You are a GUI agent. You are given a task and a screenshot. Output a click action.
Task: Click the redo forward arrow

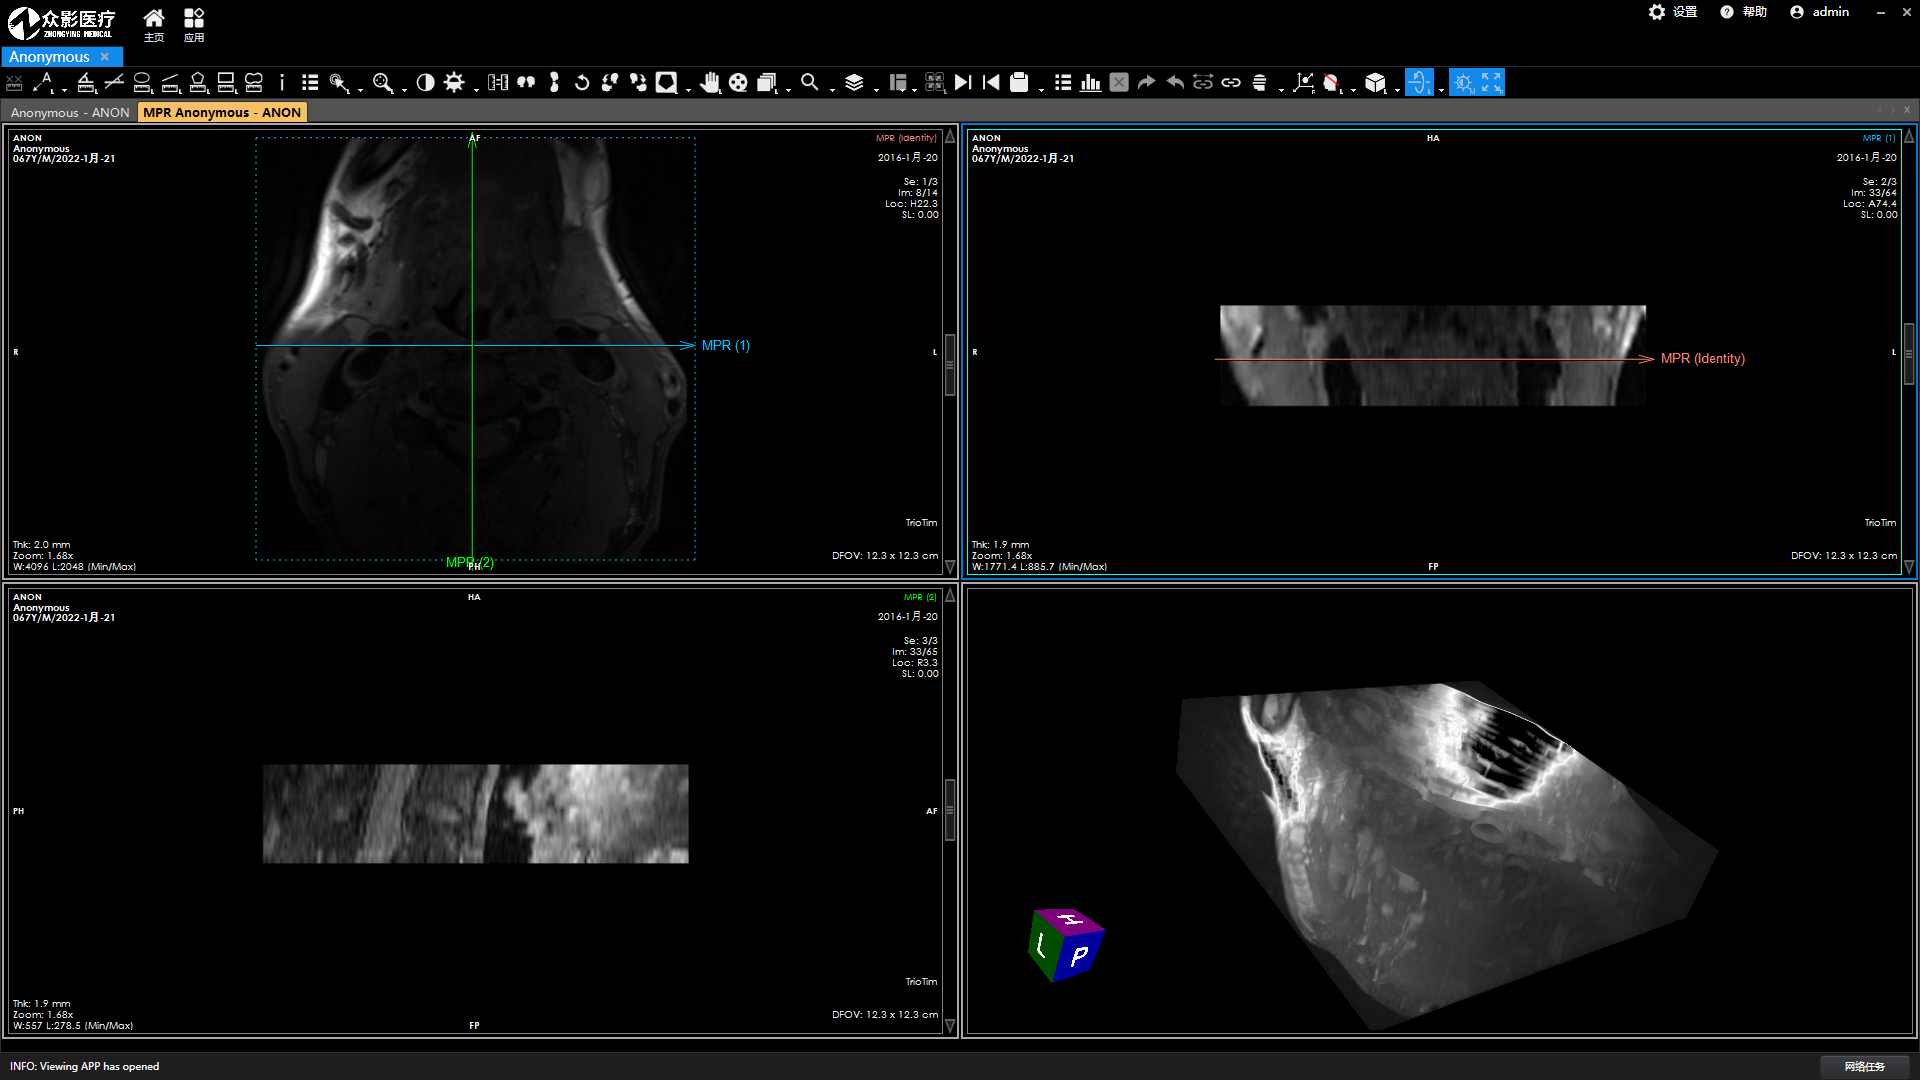click(x=1147, y=83)
